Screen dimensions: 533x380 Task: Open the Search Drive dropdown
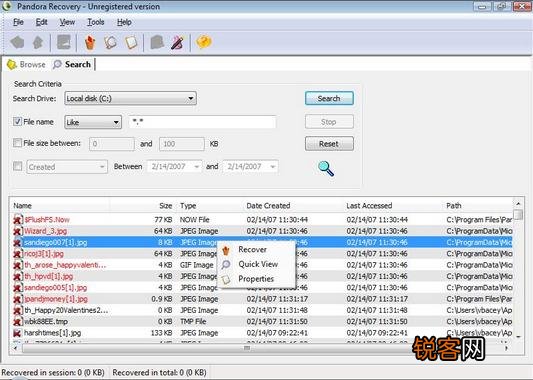[x=131, y=99]
